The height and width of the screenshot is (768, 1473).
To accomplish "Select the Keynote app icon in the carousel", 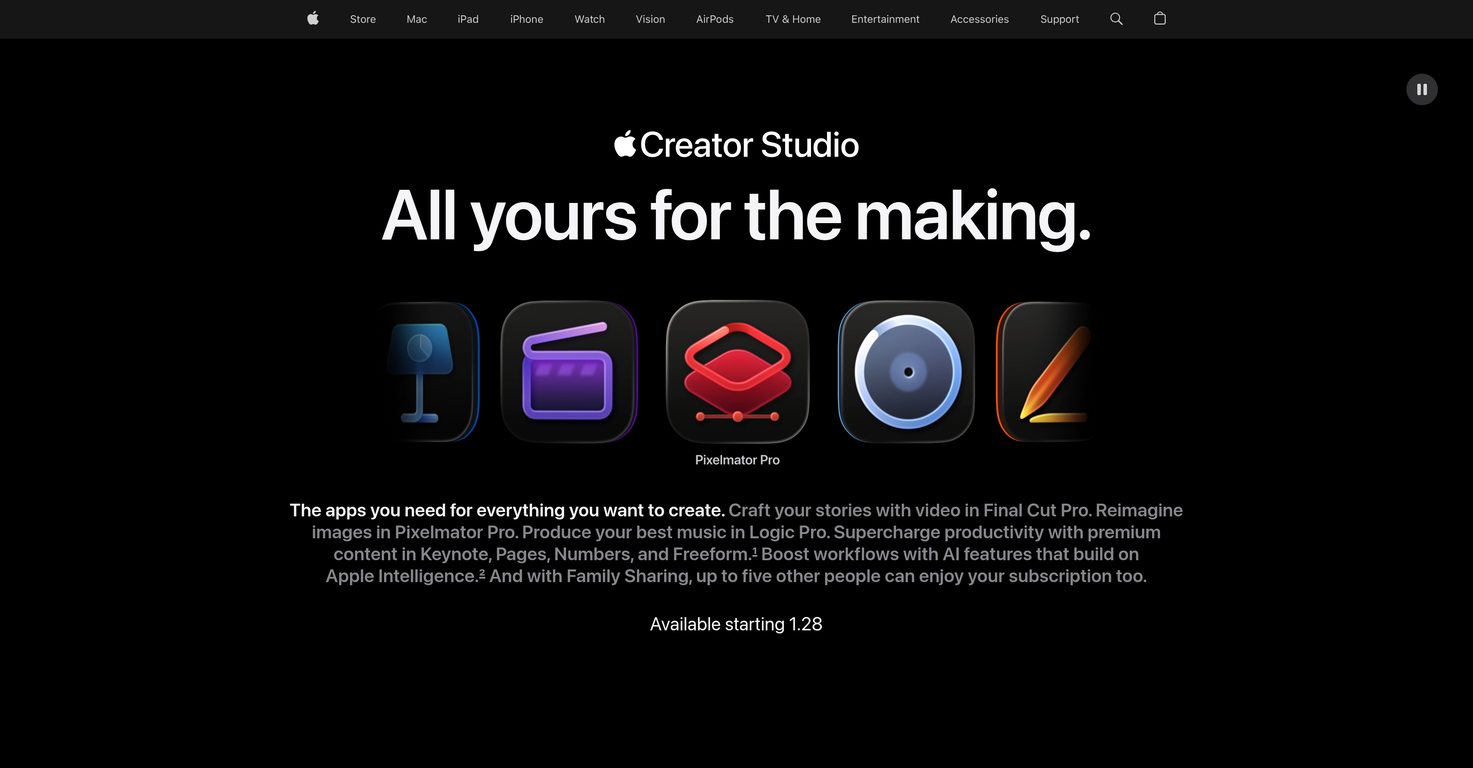I will click(428, 371).
